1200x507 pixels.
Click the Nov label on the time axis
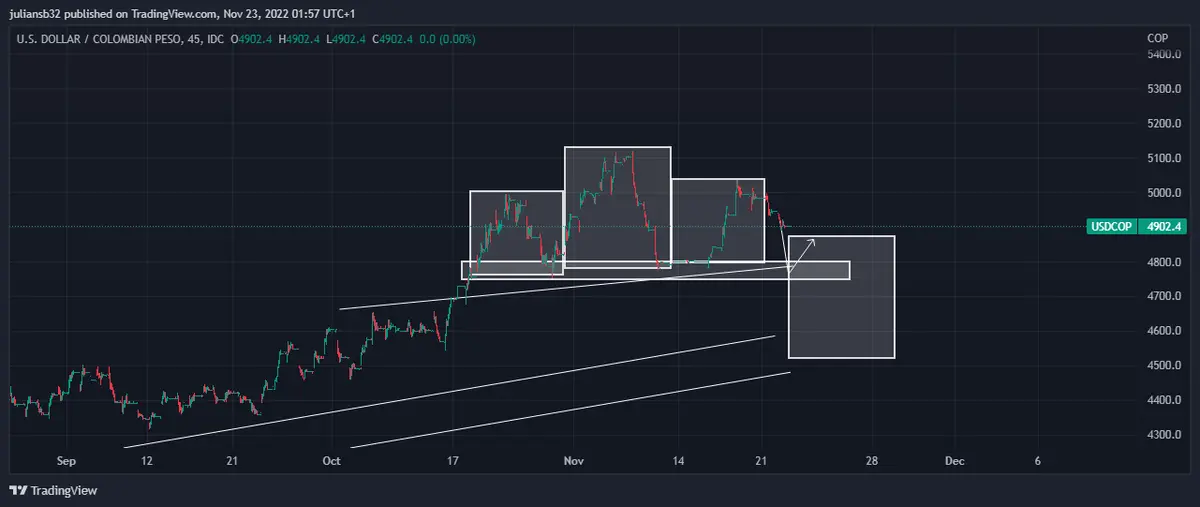[x=573, y=461]
